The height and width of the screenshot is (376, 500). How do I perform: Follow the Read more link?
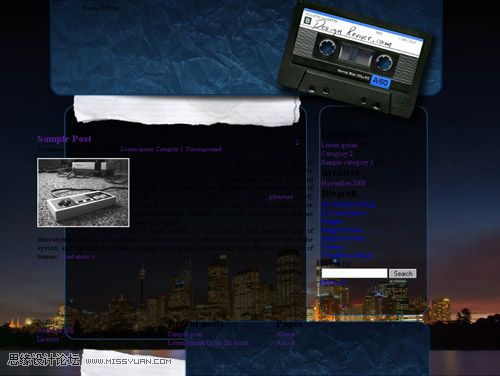[77, 257]
